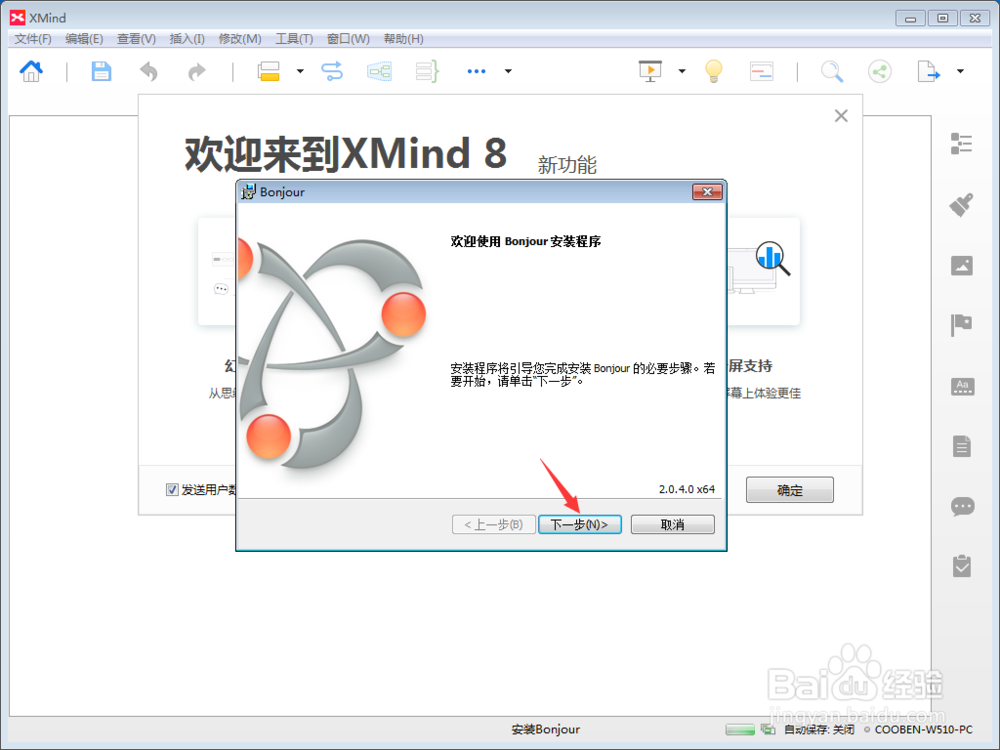Screen dimensions: 1000x750
Task: Open the Comments bubble panel in the sidebar
Action: (962, 507)
